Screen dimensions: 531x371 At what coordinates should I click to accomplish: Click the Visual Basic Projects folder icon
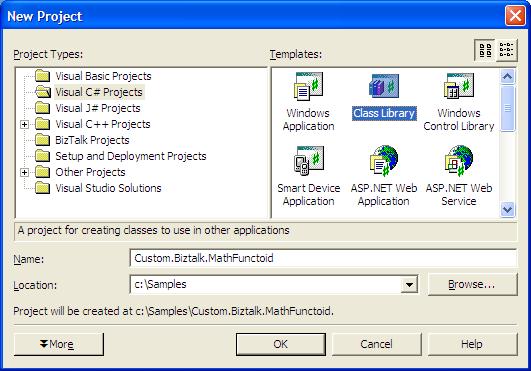[43, 76]
